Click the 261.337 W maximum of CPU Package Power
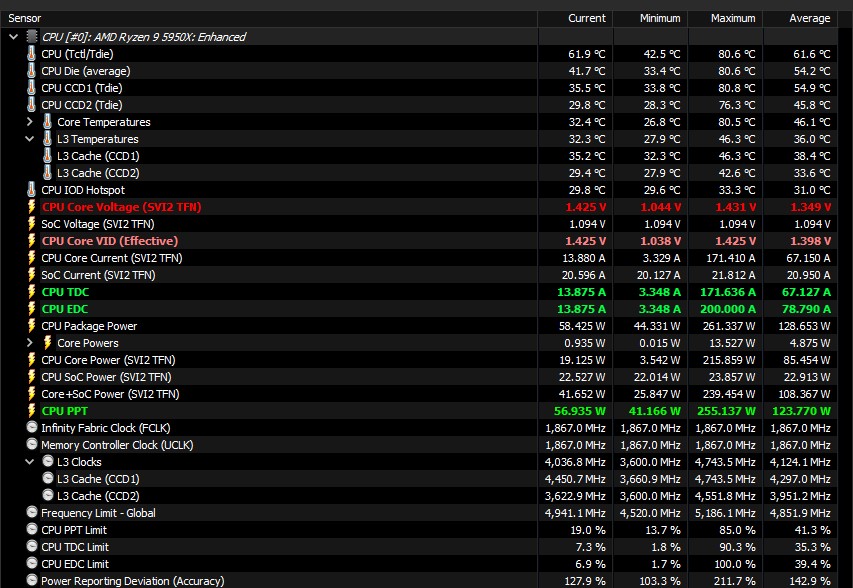The width and height of the screenshot is (853, 588). [x=730, y=326]
